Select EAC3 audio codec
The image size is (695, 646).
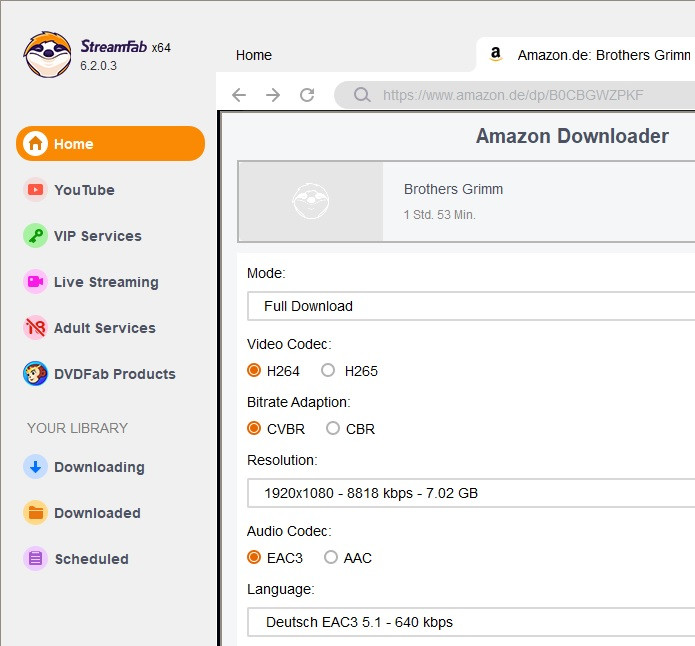(254, 557)
